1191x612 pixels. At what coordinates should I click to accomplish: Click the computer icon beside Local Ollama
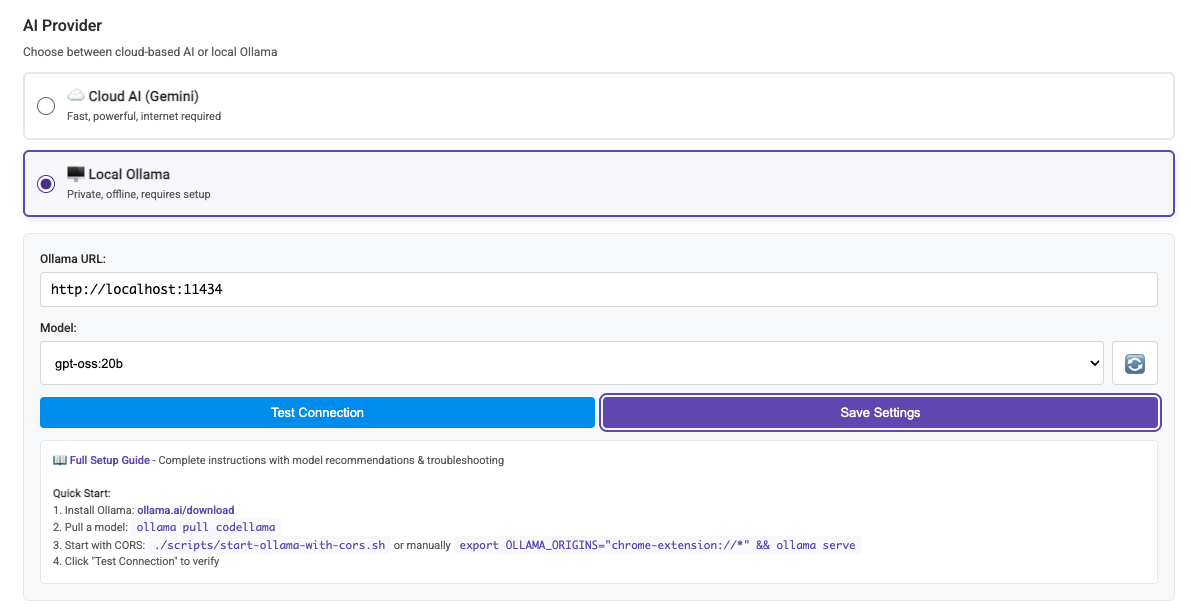click(76, 173)
